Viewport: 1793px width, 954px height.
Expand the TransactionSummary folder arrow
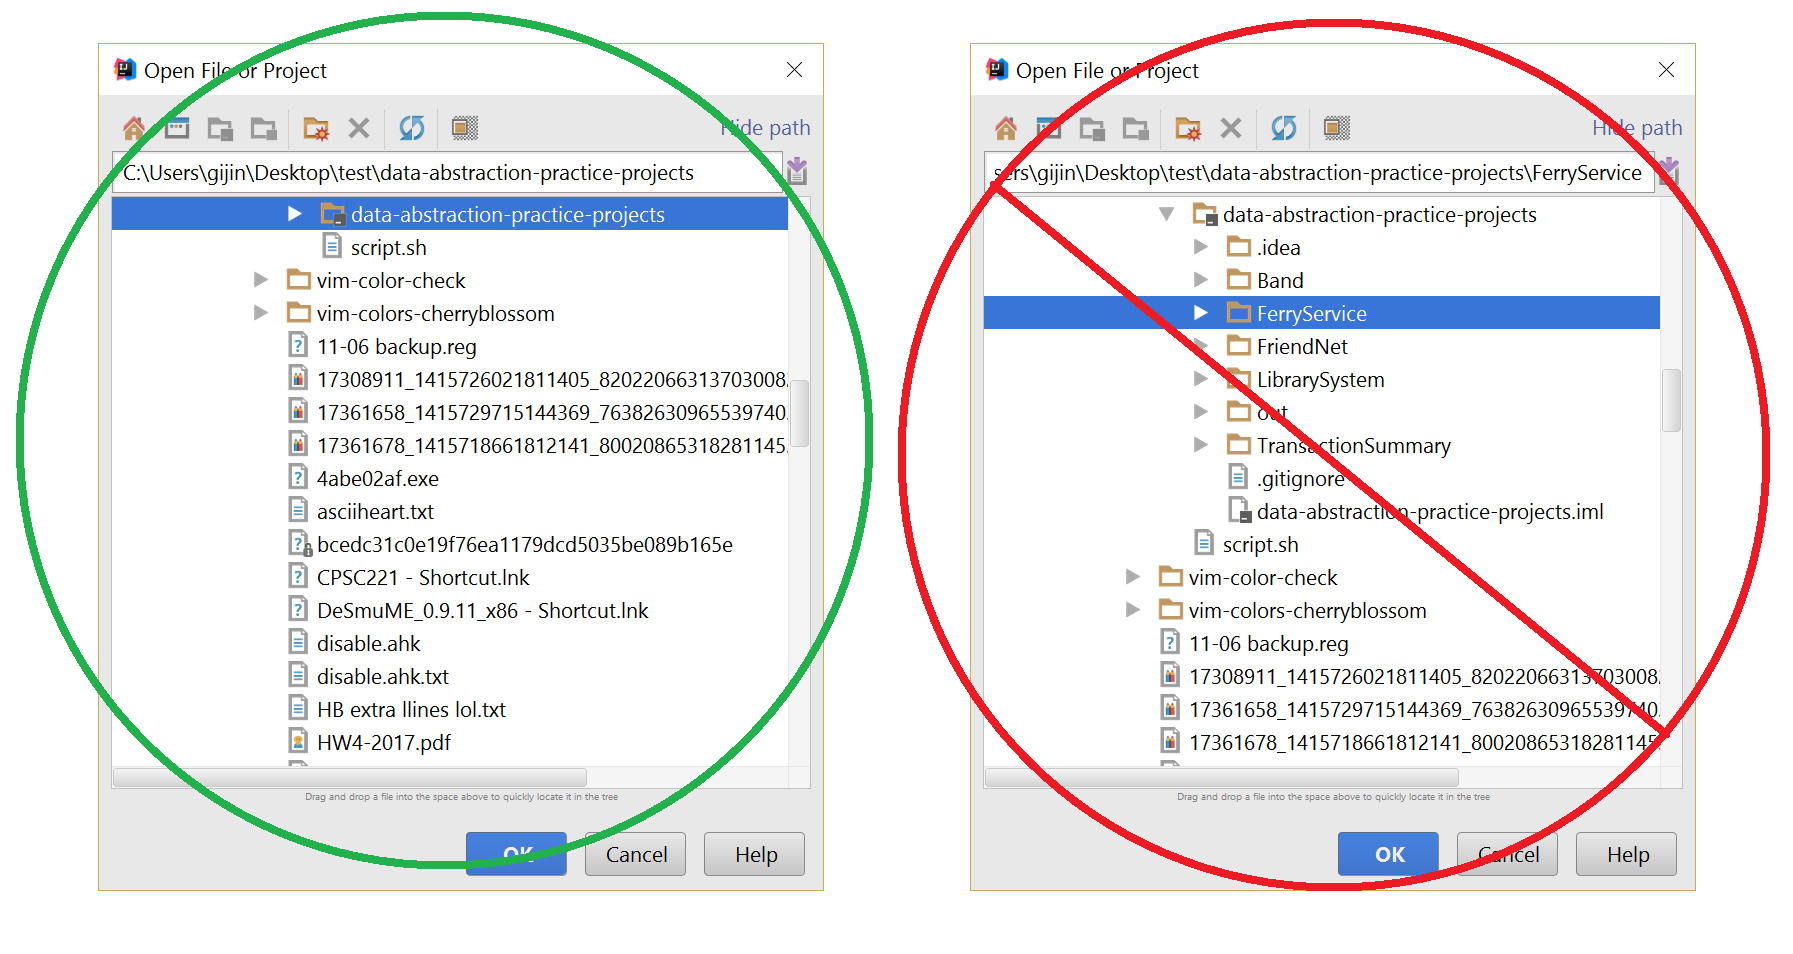pos(1201,445)
